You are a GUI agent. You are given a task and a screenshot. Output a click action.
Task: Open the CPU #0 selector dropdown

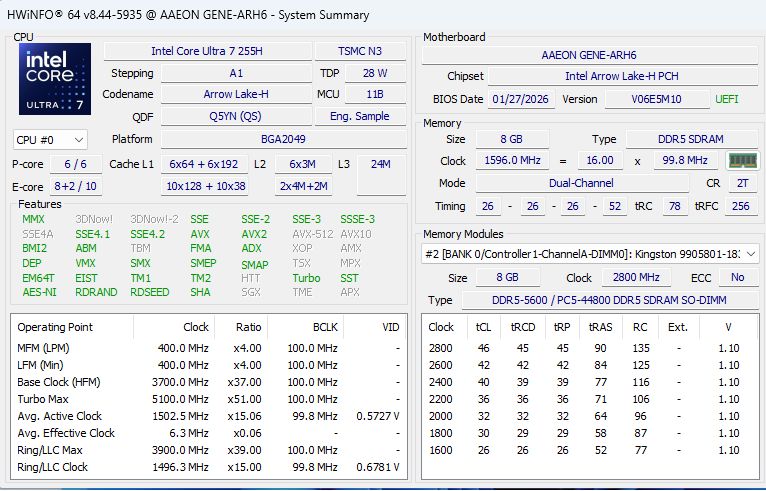[x=50, y=140]
